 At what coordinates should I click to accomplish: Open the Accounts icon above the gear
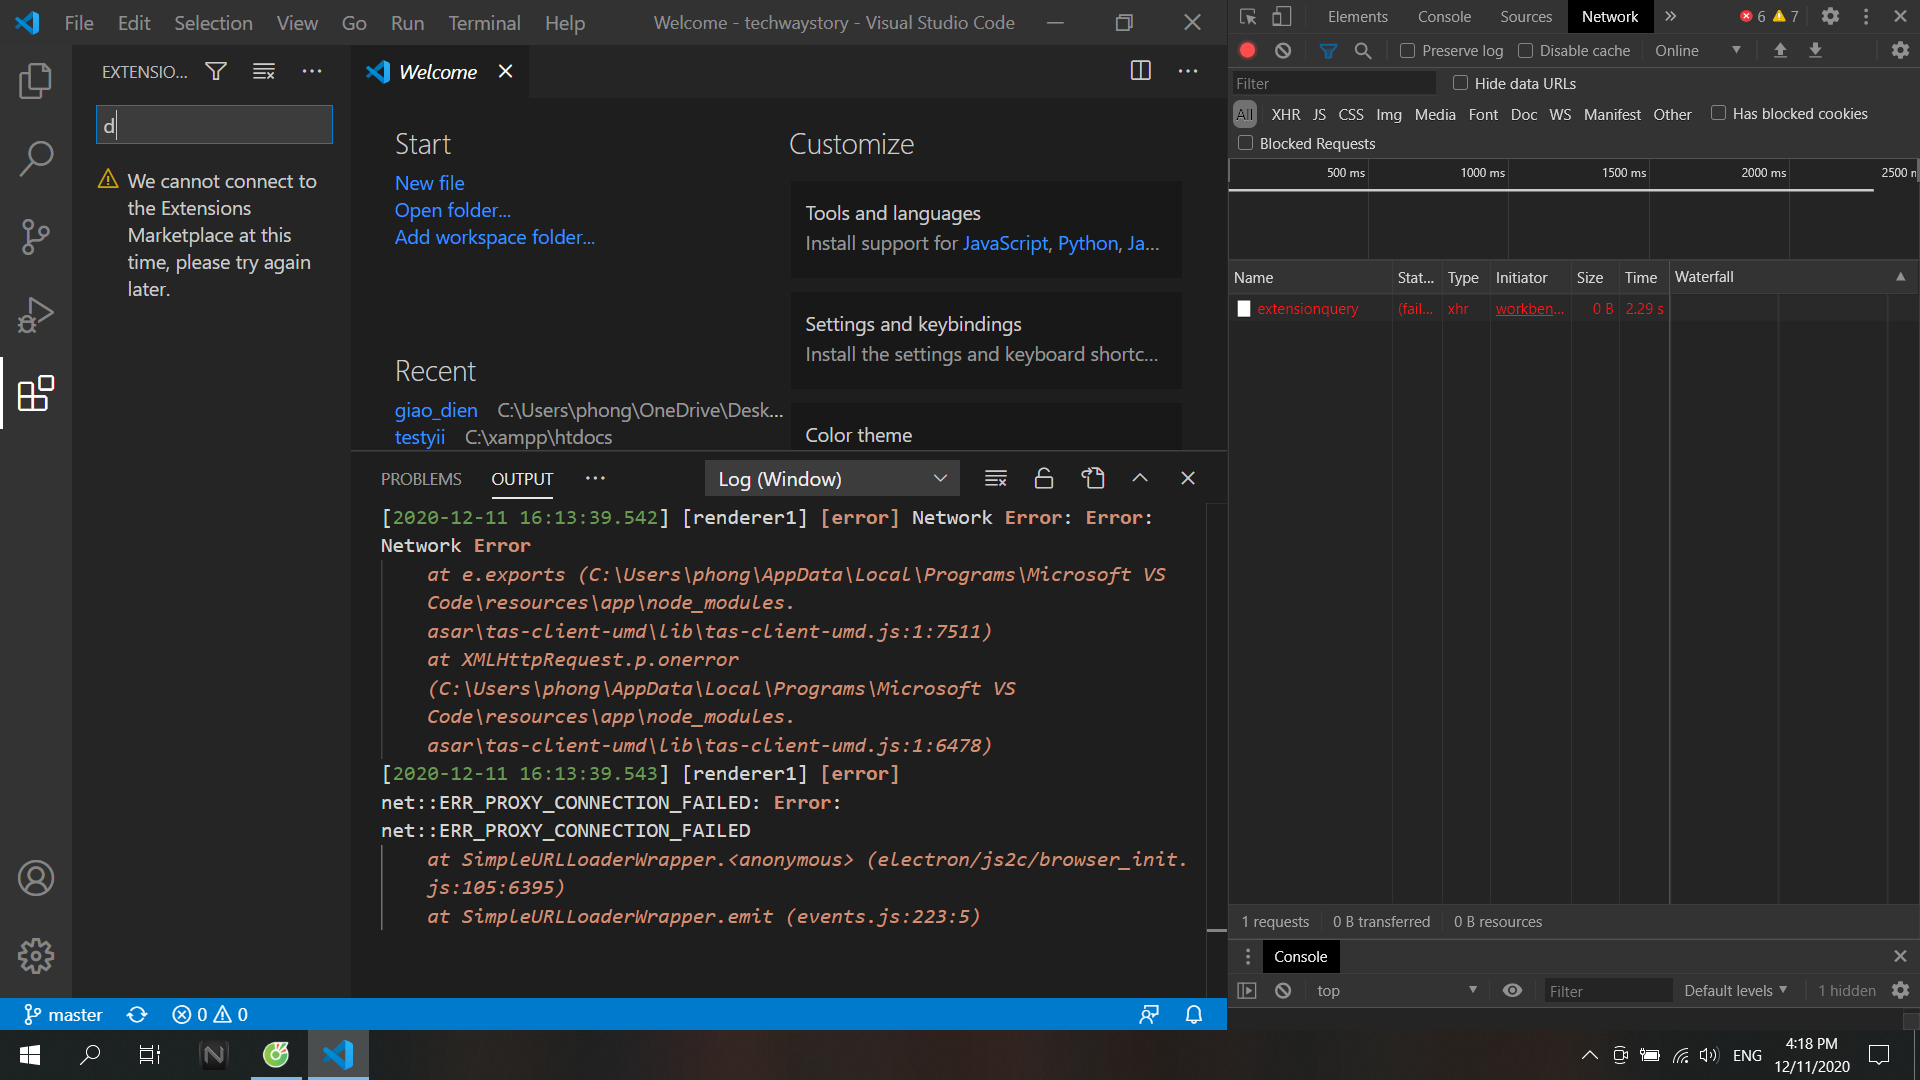36,878
